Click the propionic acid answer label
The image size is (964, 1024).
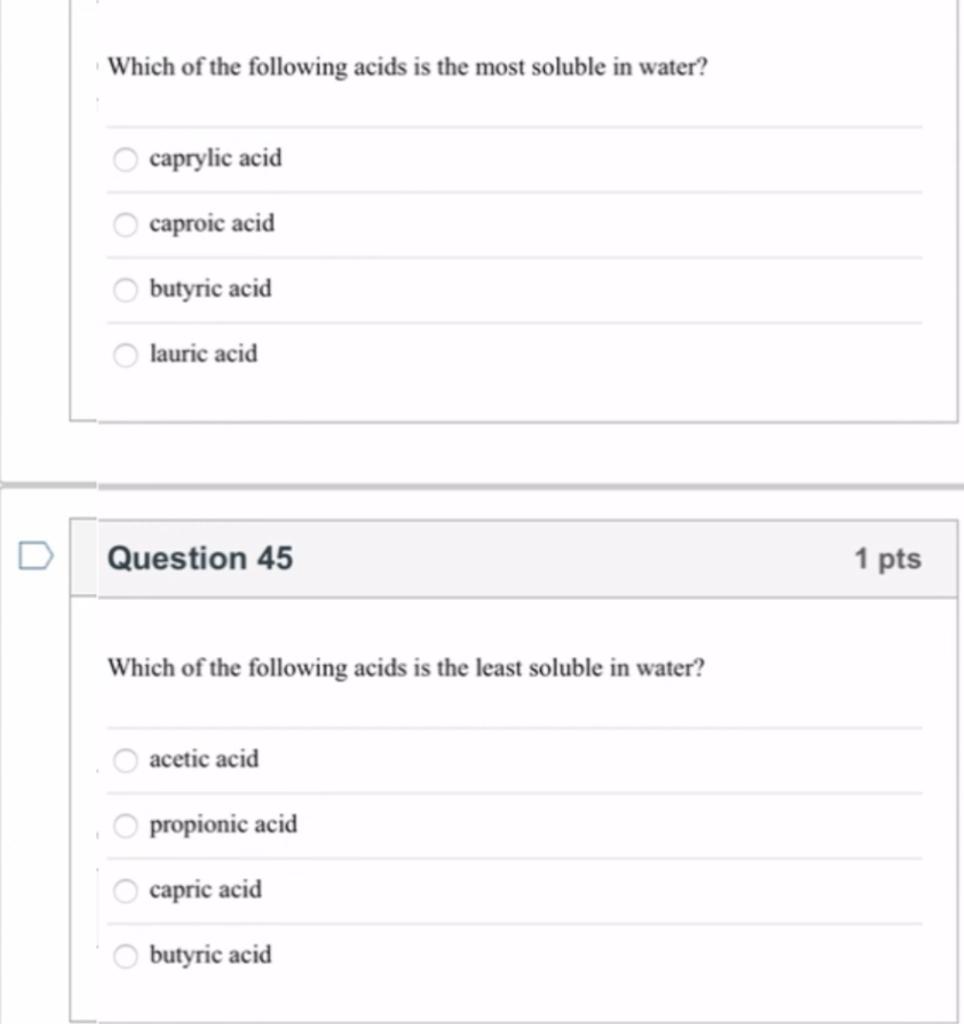tap(223, 825)
